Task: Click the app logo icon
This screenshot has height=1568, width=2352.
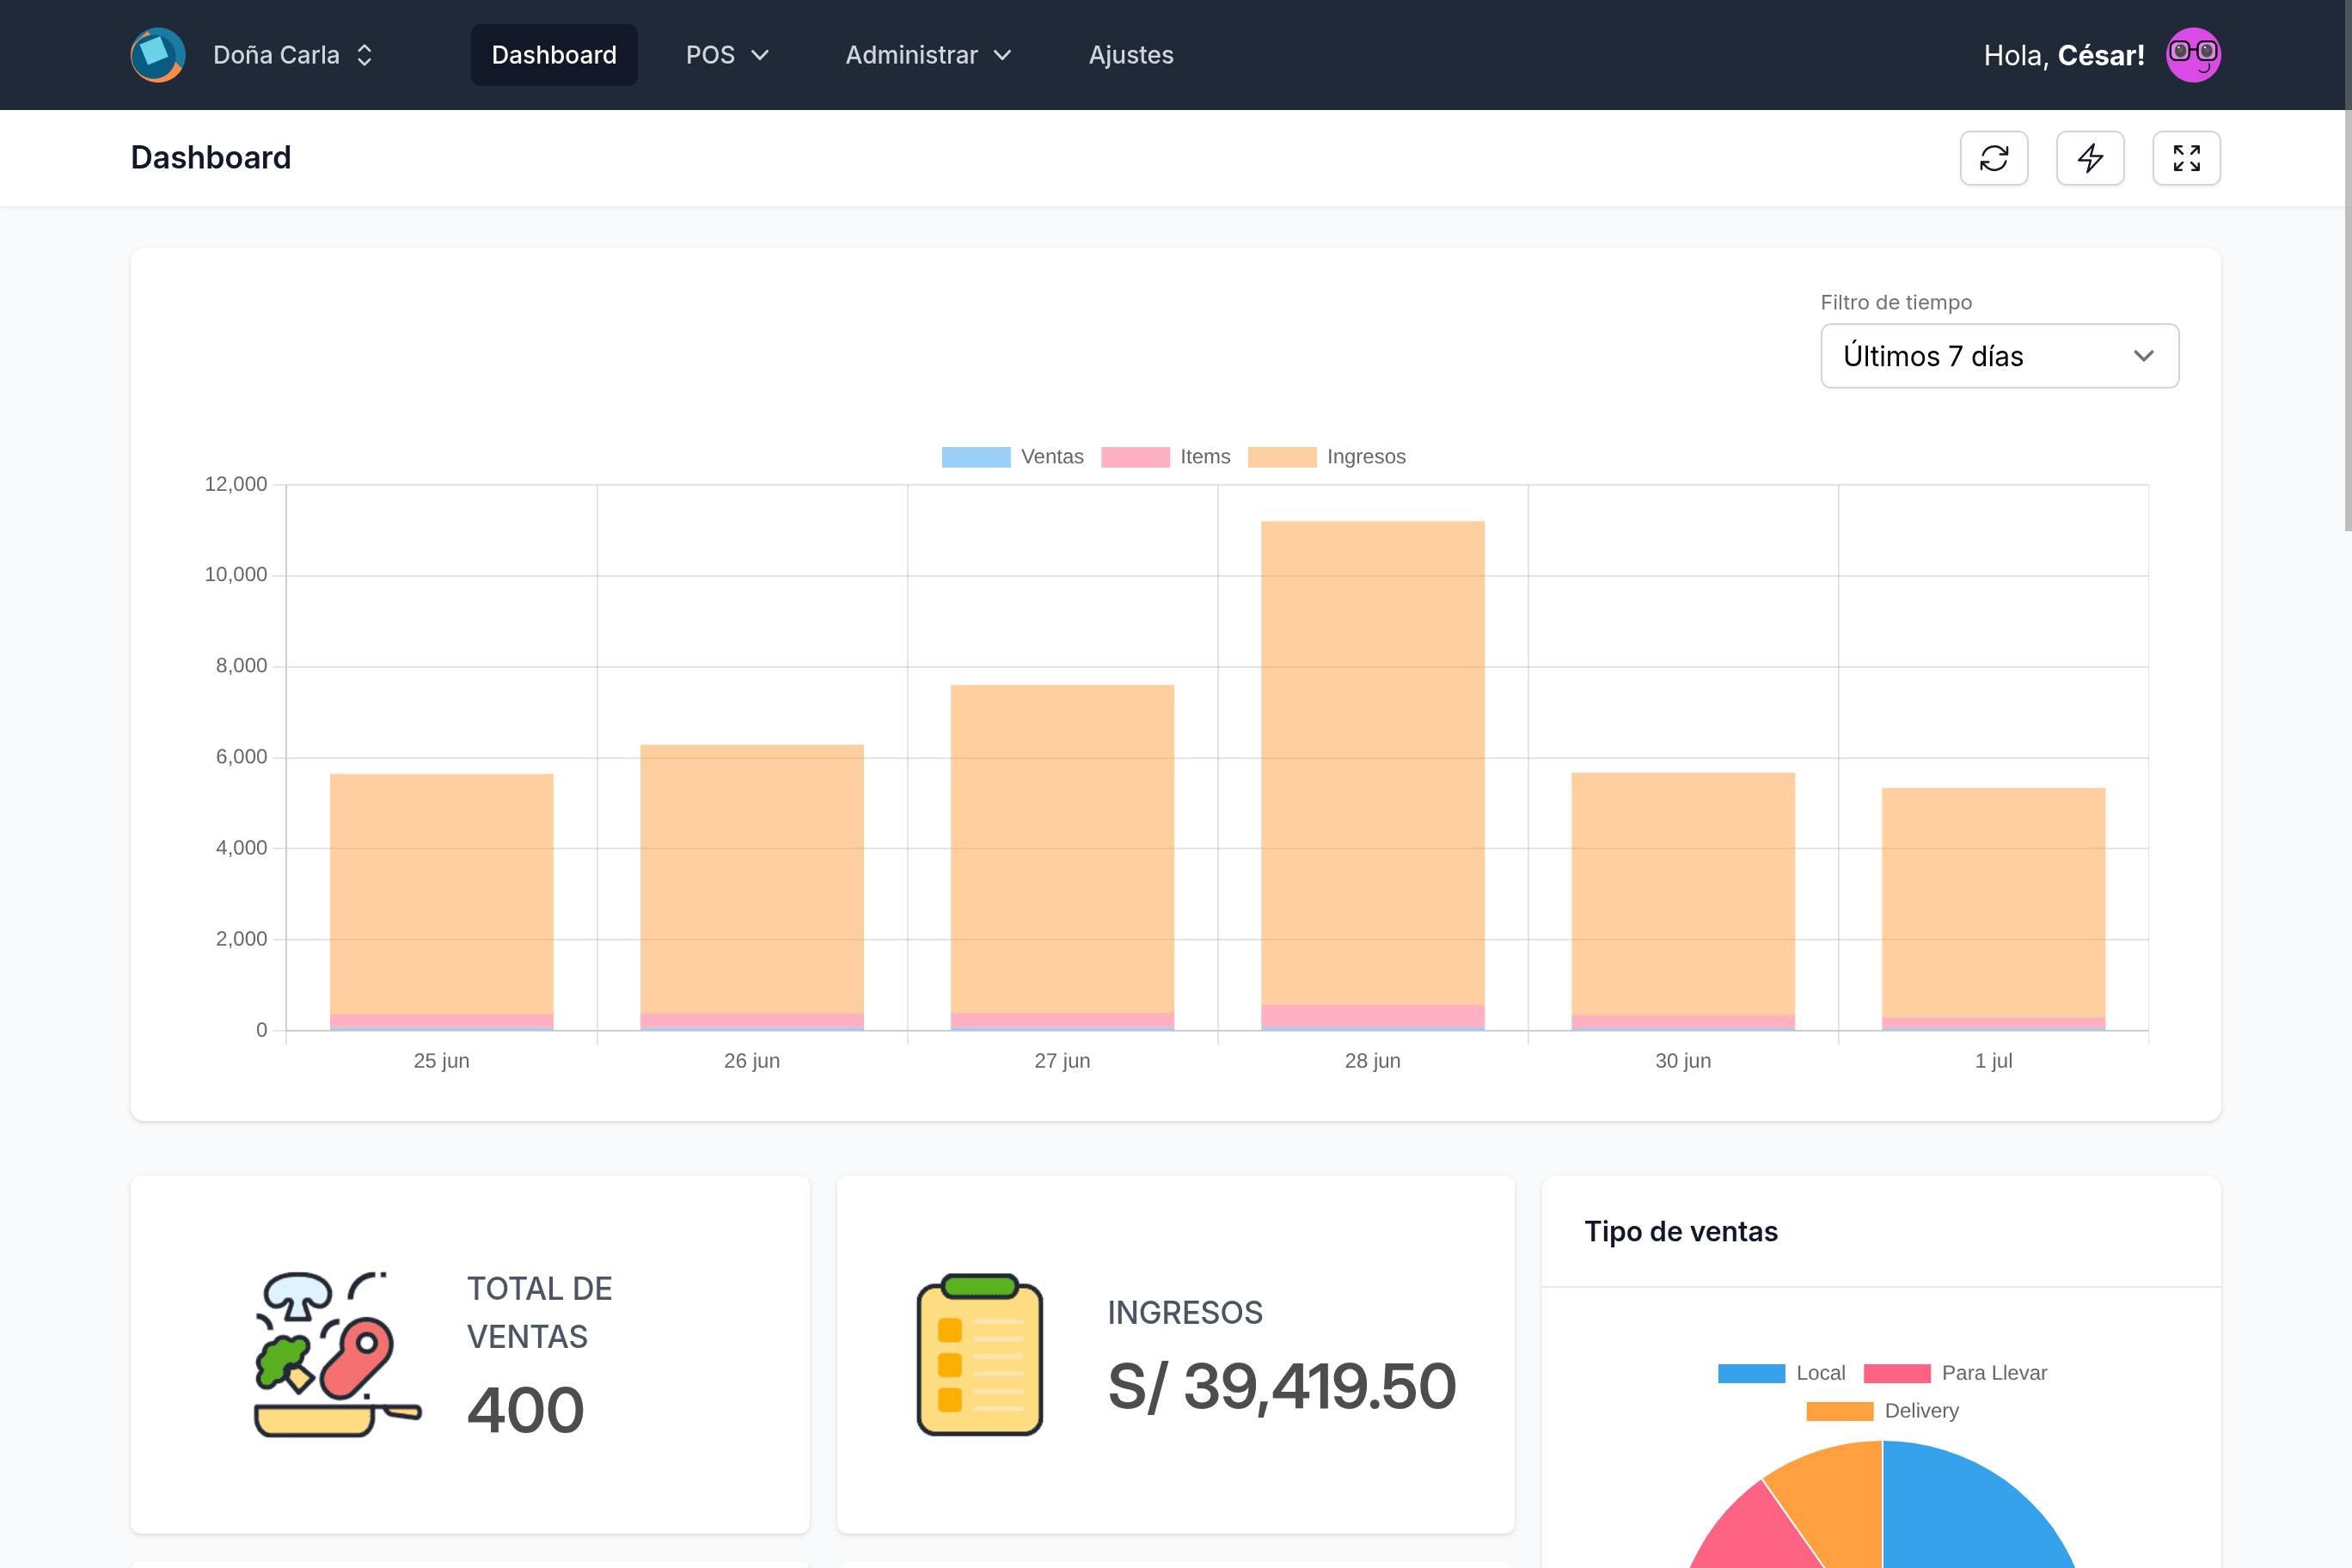Action: pos(158,55)
